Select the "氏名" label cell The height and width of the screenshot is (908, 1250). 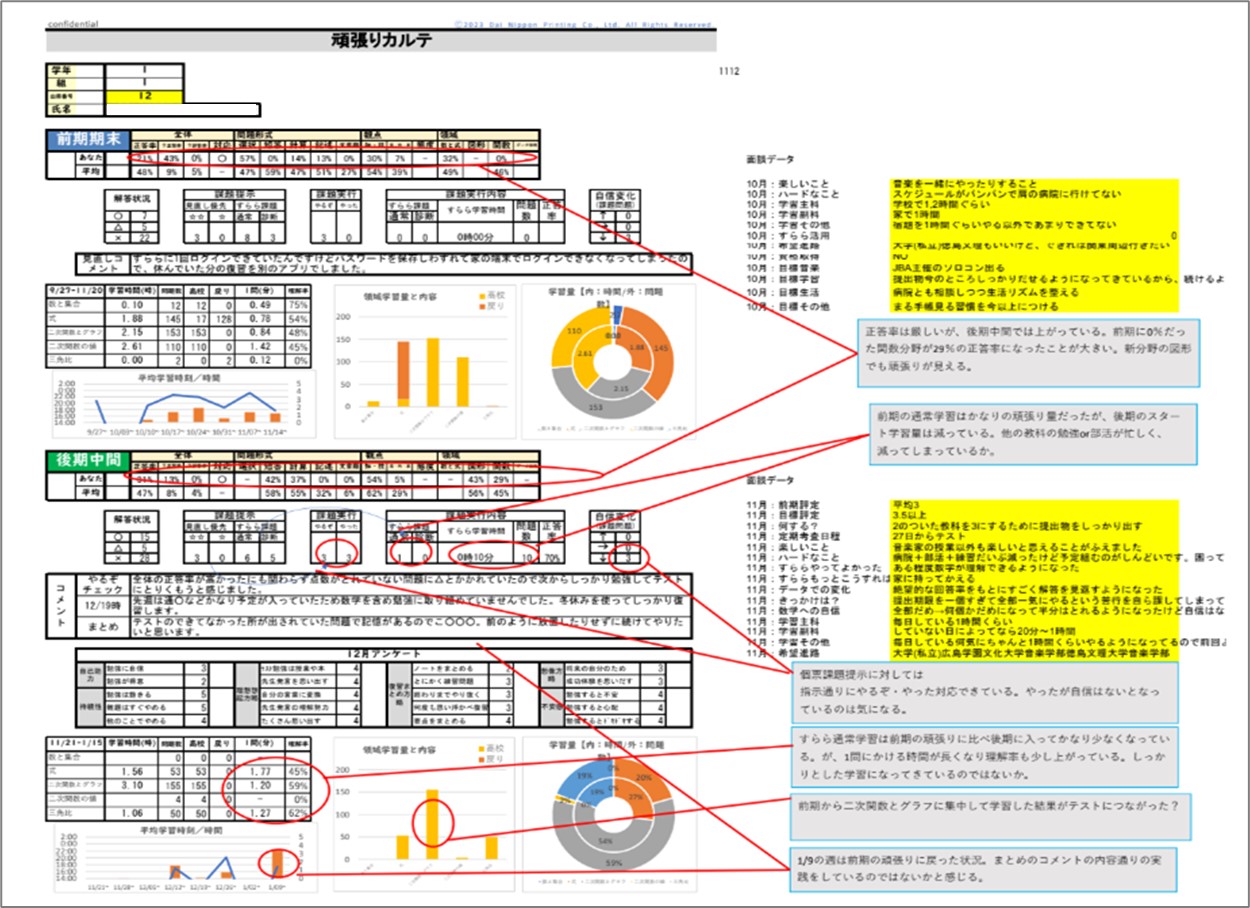point(75,110)
